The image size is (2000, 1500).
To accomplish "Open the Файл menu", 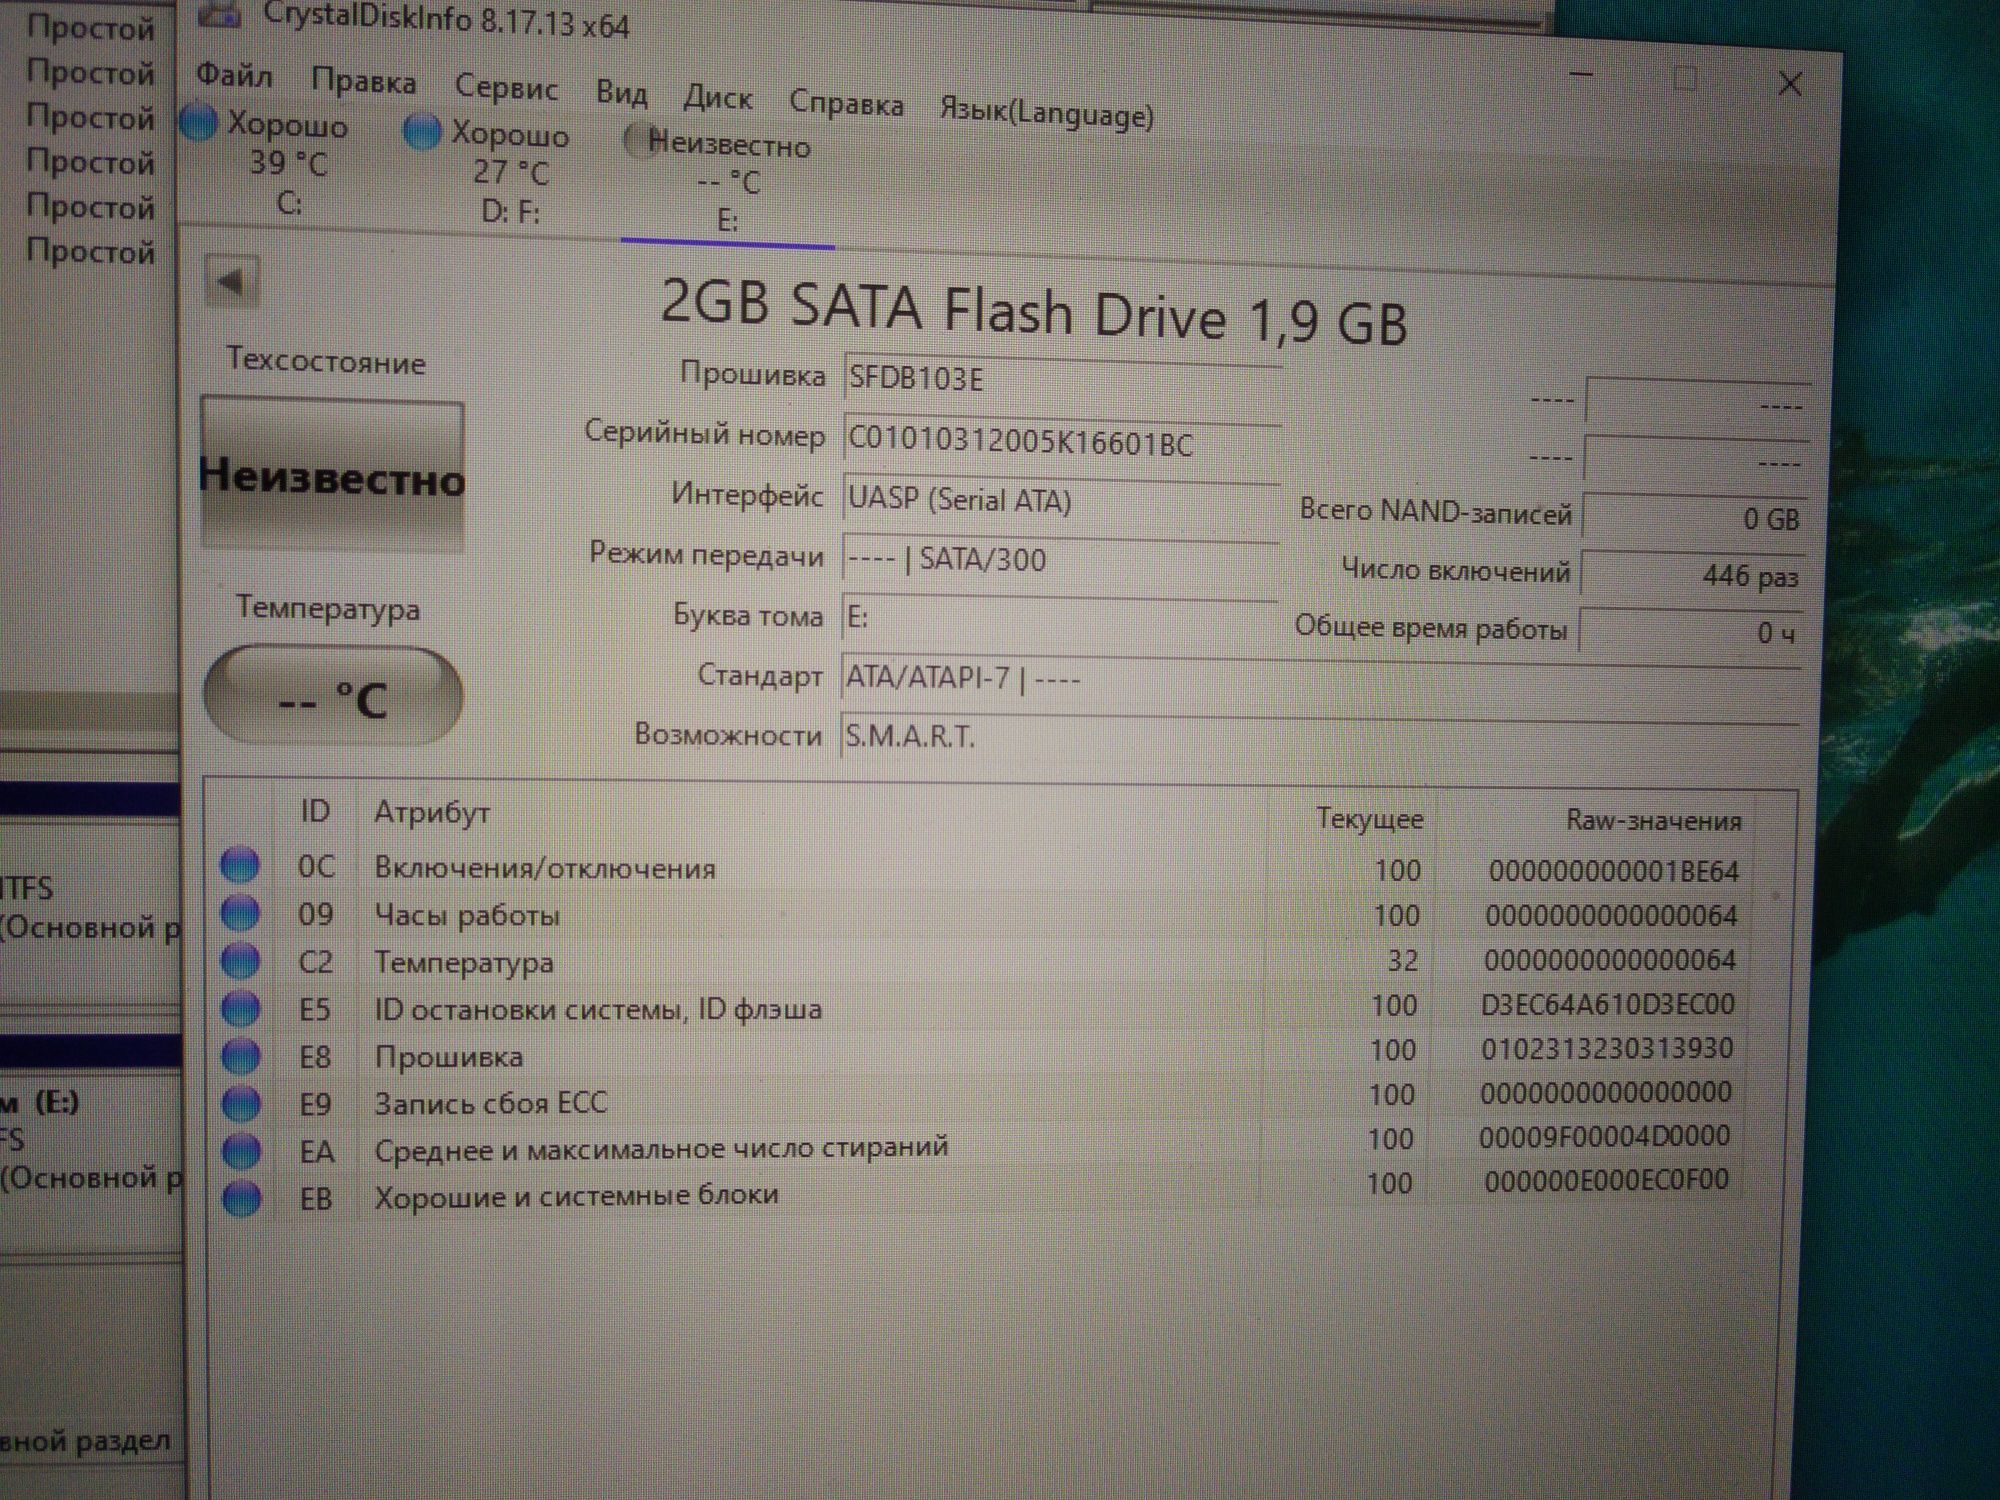I will 234,75.
